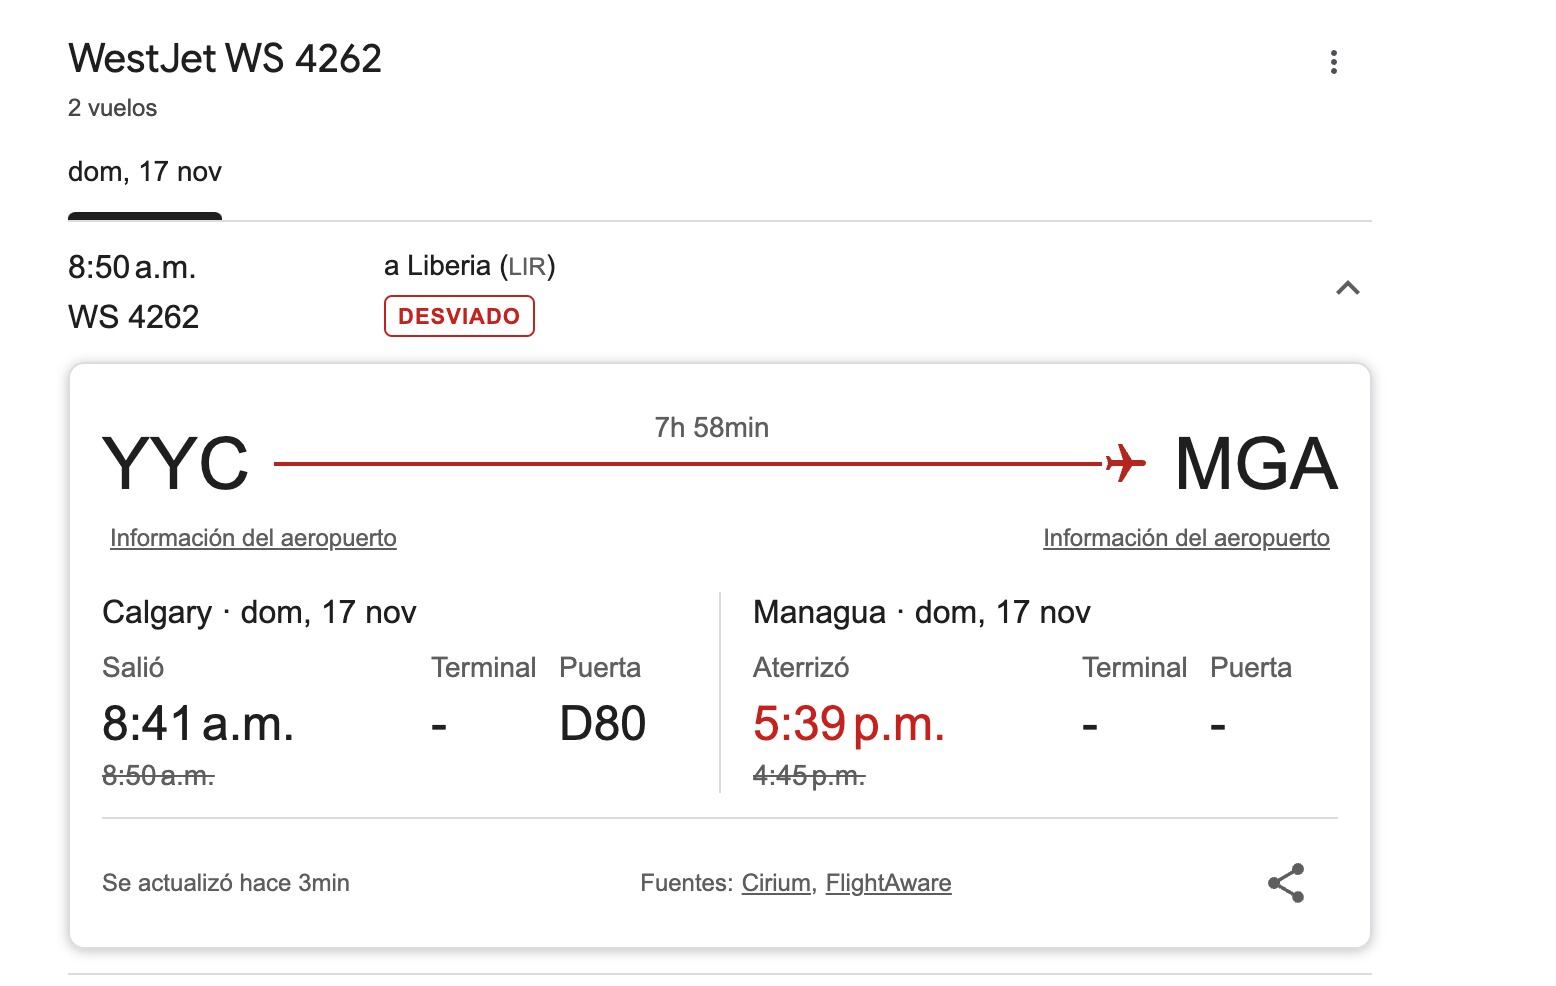The width and height of the screenshot is (1556, 986).
Task: Click the red 5:39 p.m. landing time
Action: click(848, 723)
